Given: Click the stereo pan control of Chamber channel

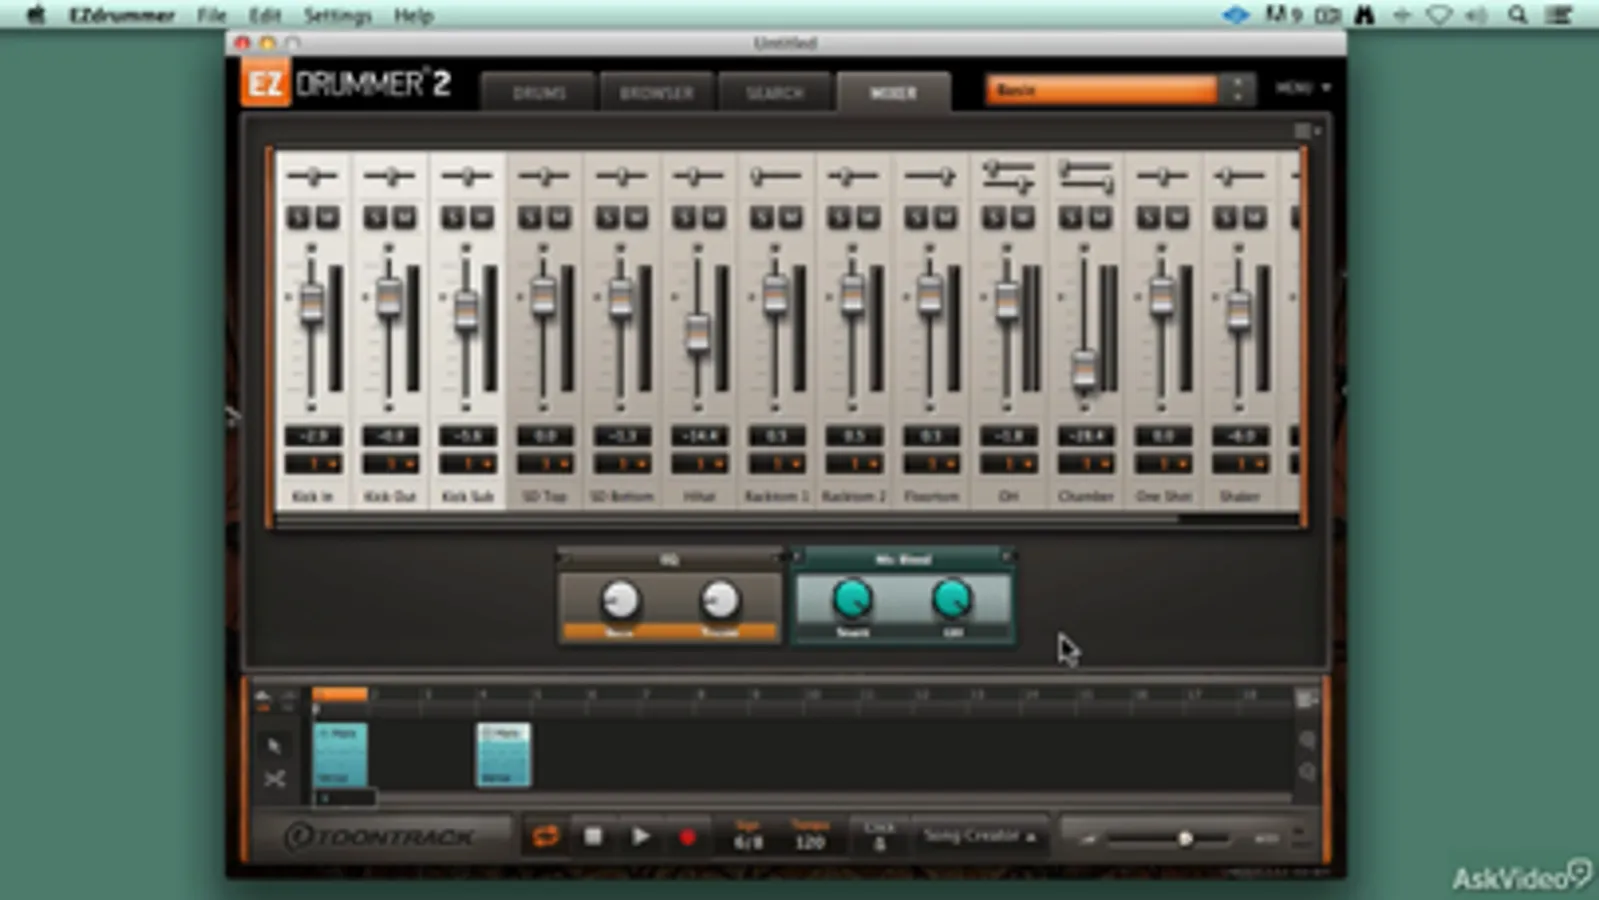Looking at the screenshot, I should coord(1085,177).
